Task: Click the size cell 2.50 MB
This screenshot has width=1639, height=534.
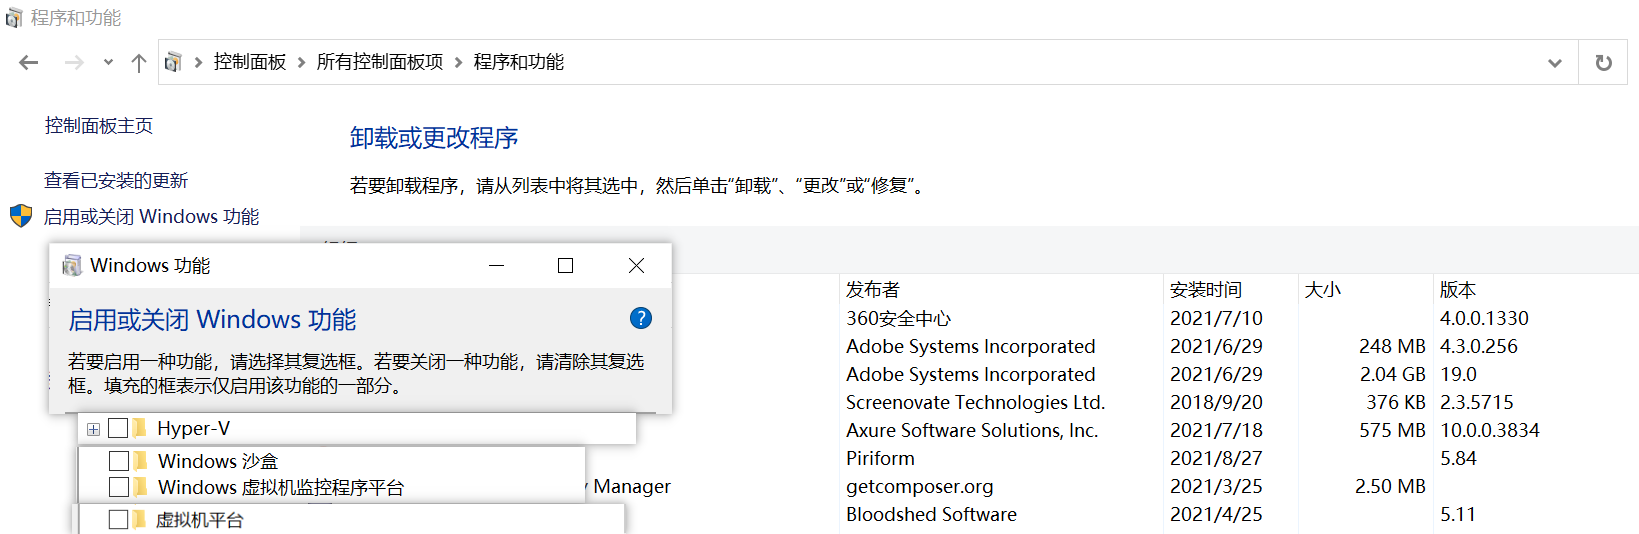Action: [1390, 487]
